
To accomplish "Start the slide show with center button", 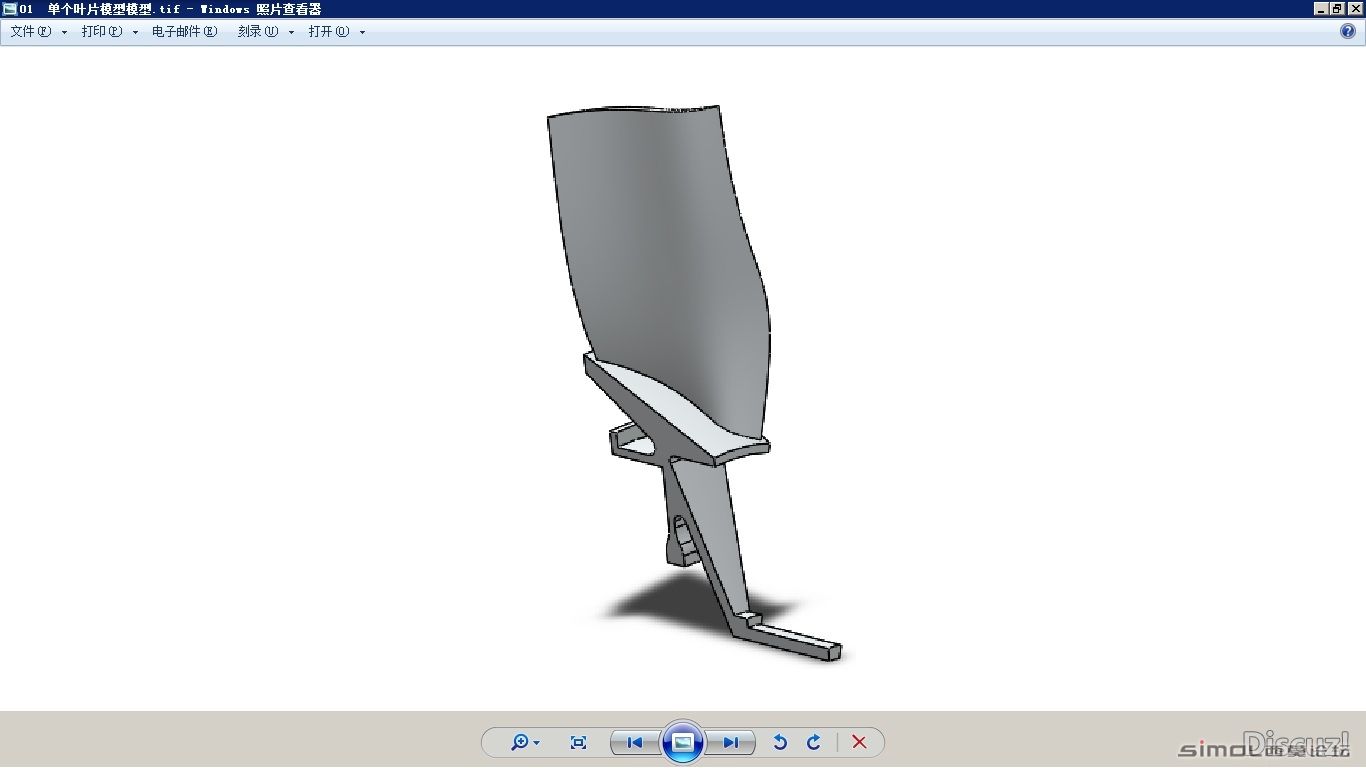I will tap(683, 742).
